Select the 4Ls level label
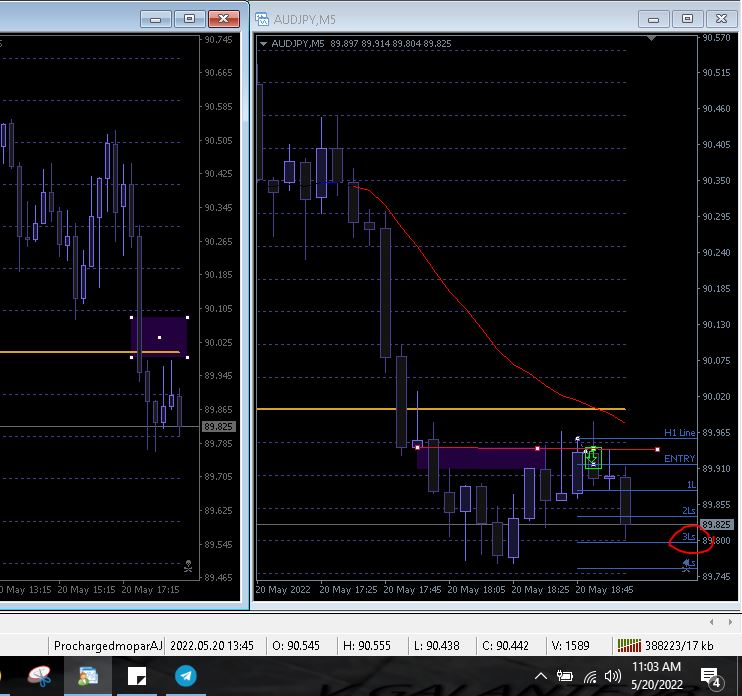742x696 pixels. (x=689, y=563)
